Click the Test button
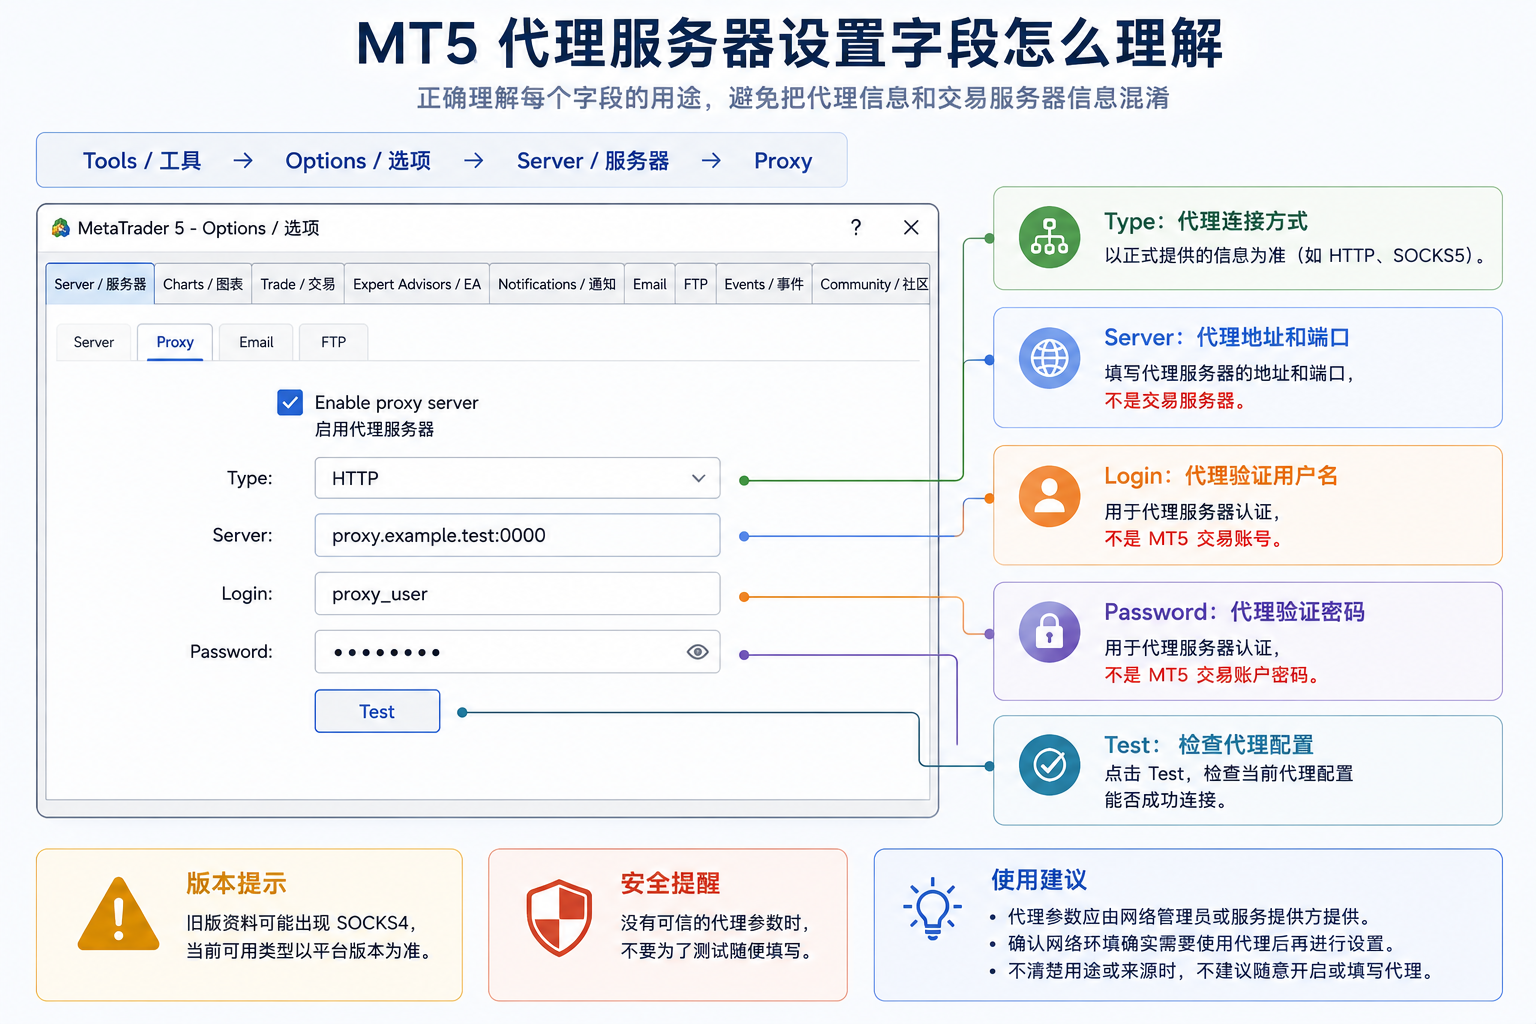This screenshot has width=1536, height=1024. (377, 711)
